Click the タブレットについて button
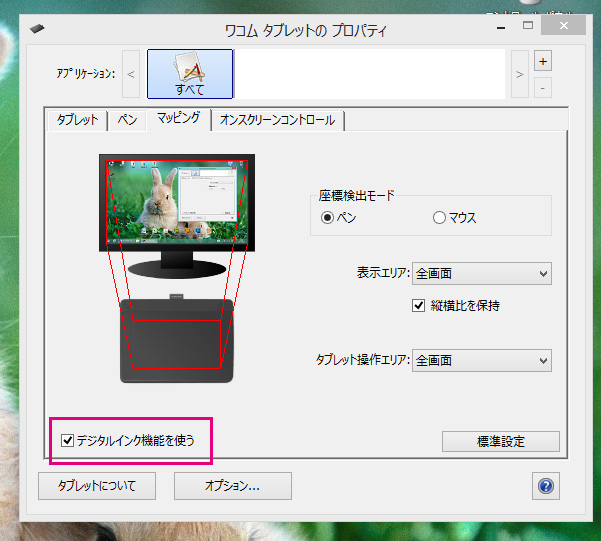The width and height of the screenshot is (601, 541). [x=97, y=486]
